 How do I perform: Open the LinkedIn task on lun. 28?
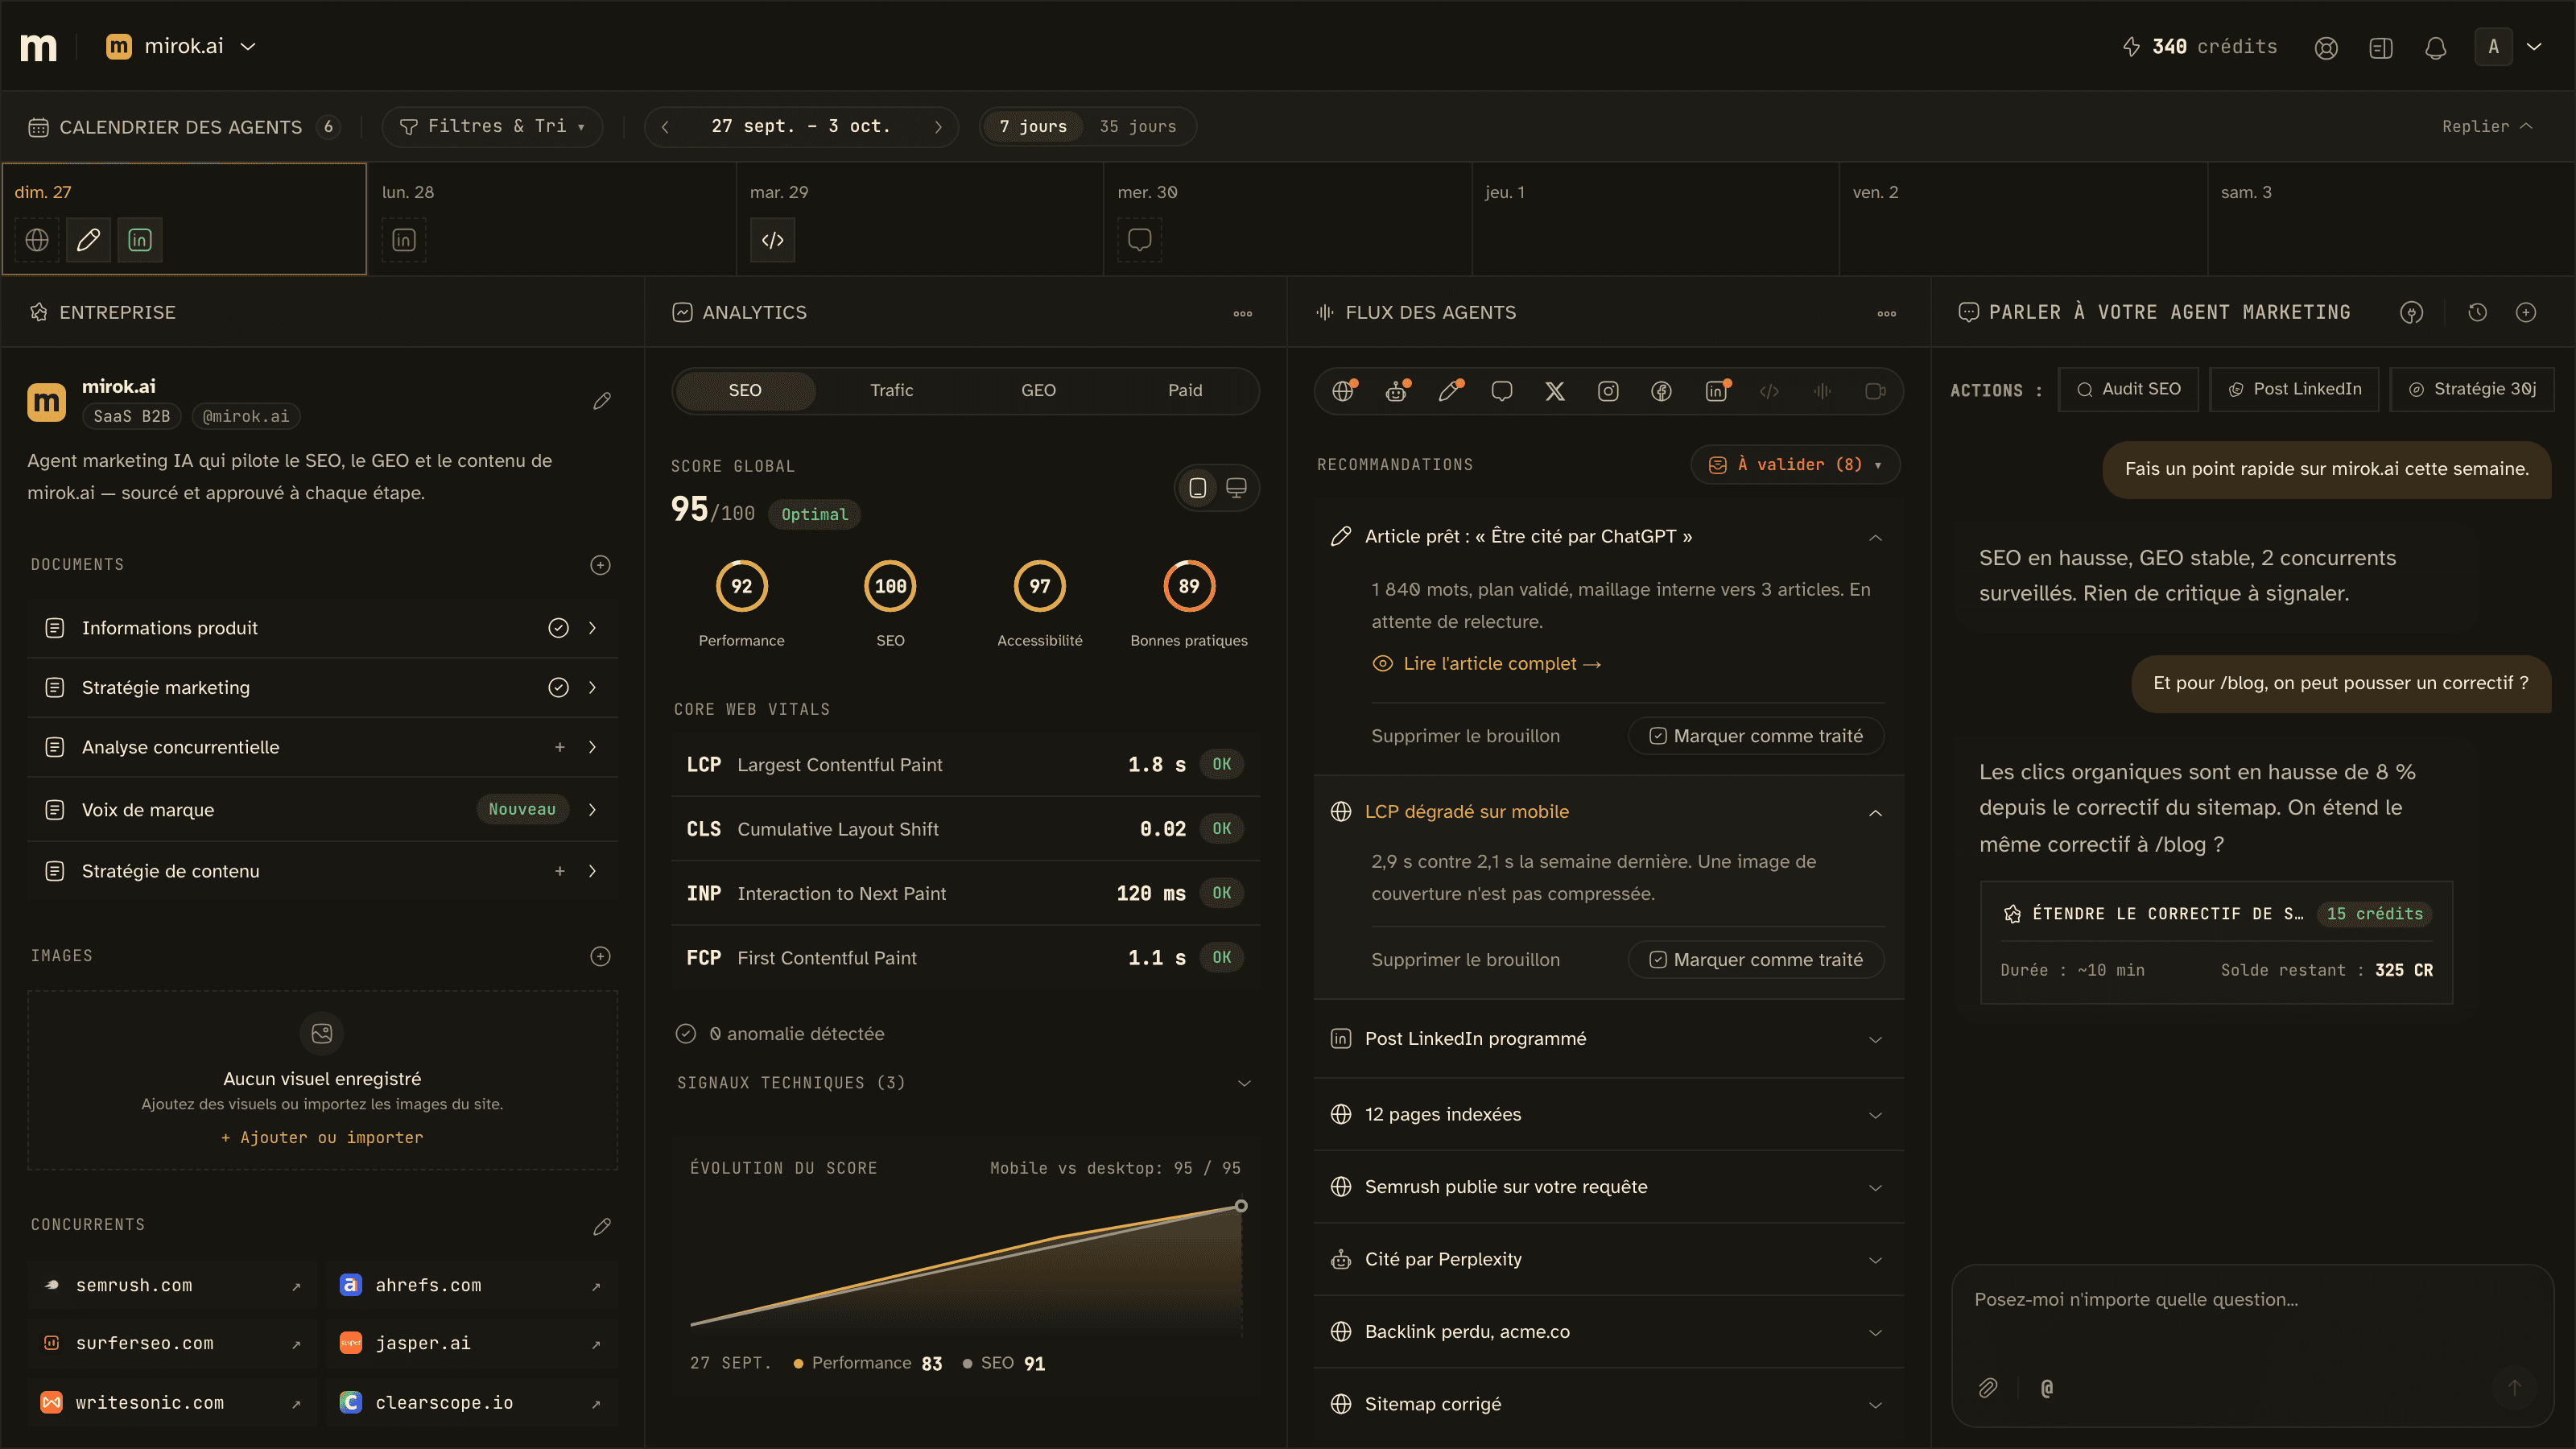(404, 240)
